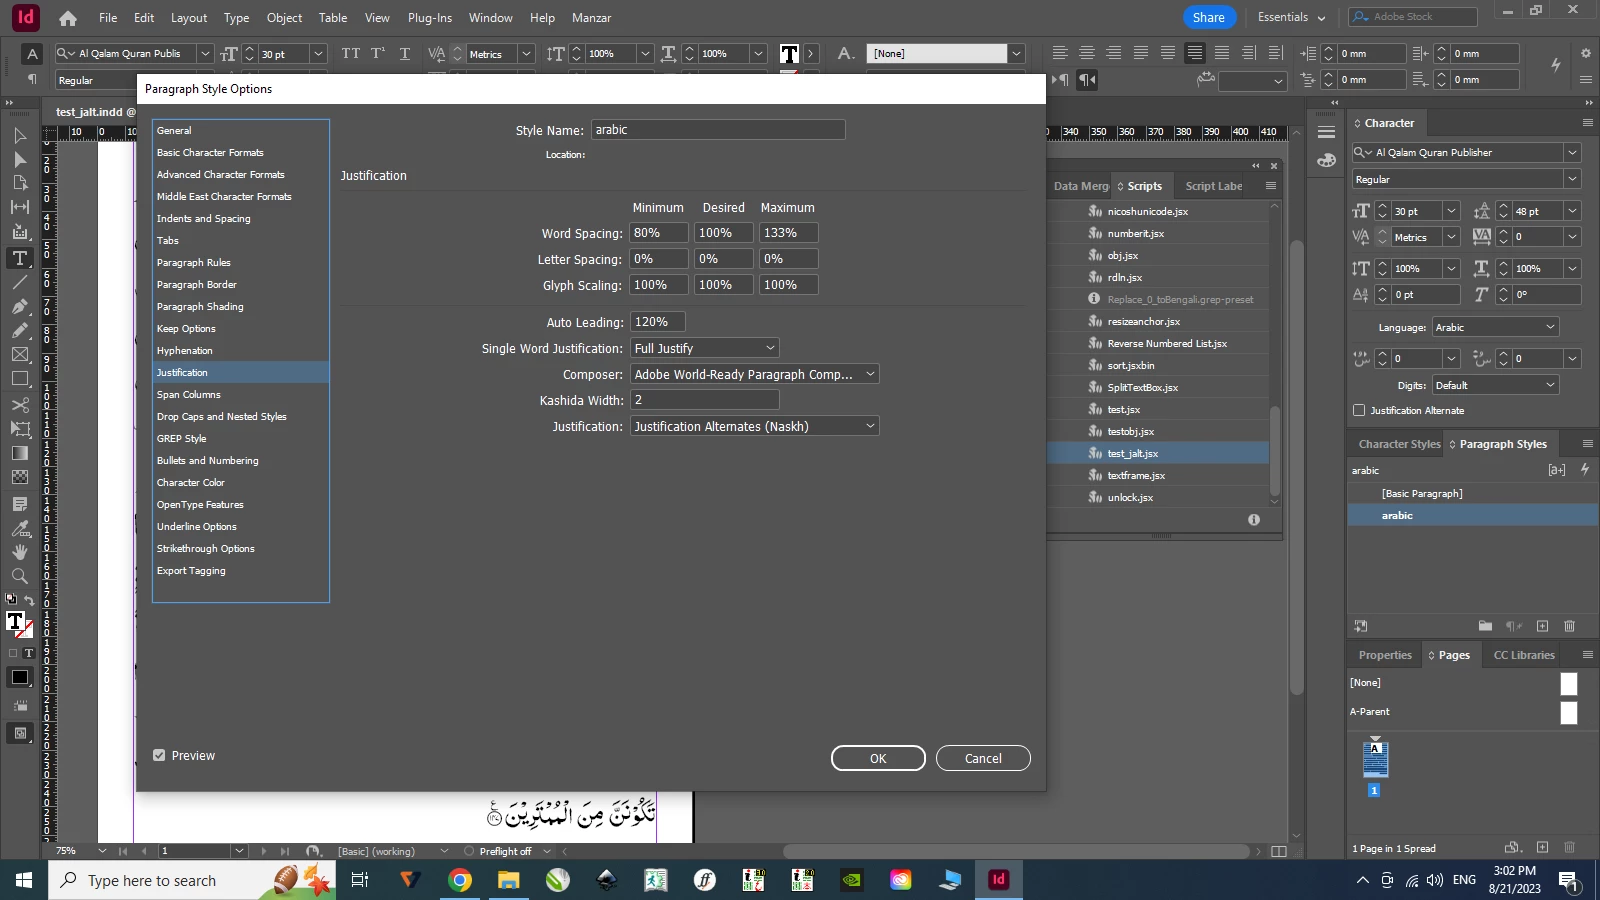The width and height of the screenshot is (1600, 900).
Task: Click the Align Left paragraph icon
Action: [x=1060, y=53]
